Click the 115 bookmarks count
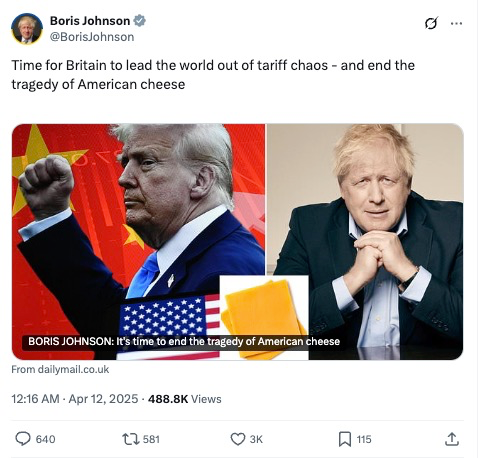 pos(364,439)
